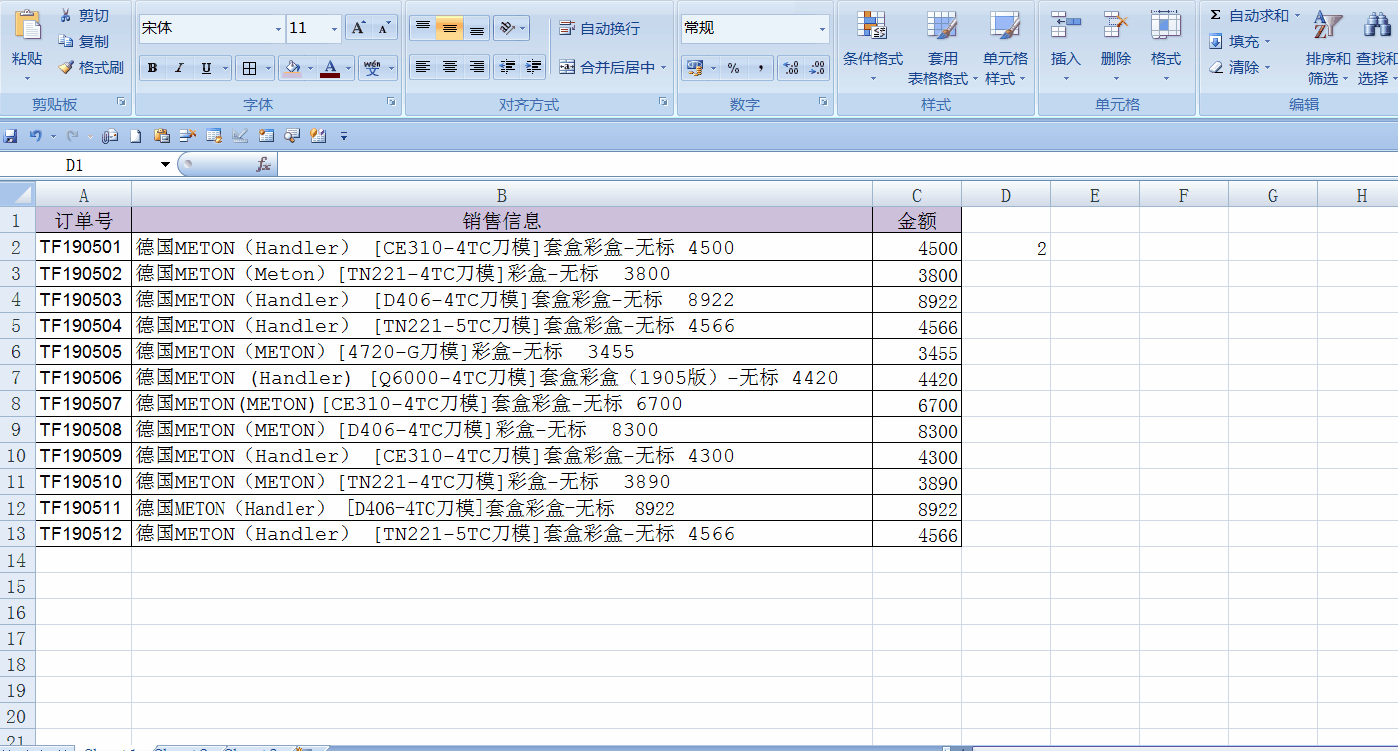Click the Undo arrow icon
Screen dimensions: 1398x751
35,136
